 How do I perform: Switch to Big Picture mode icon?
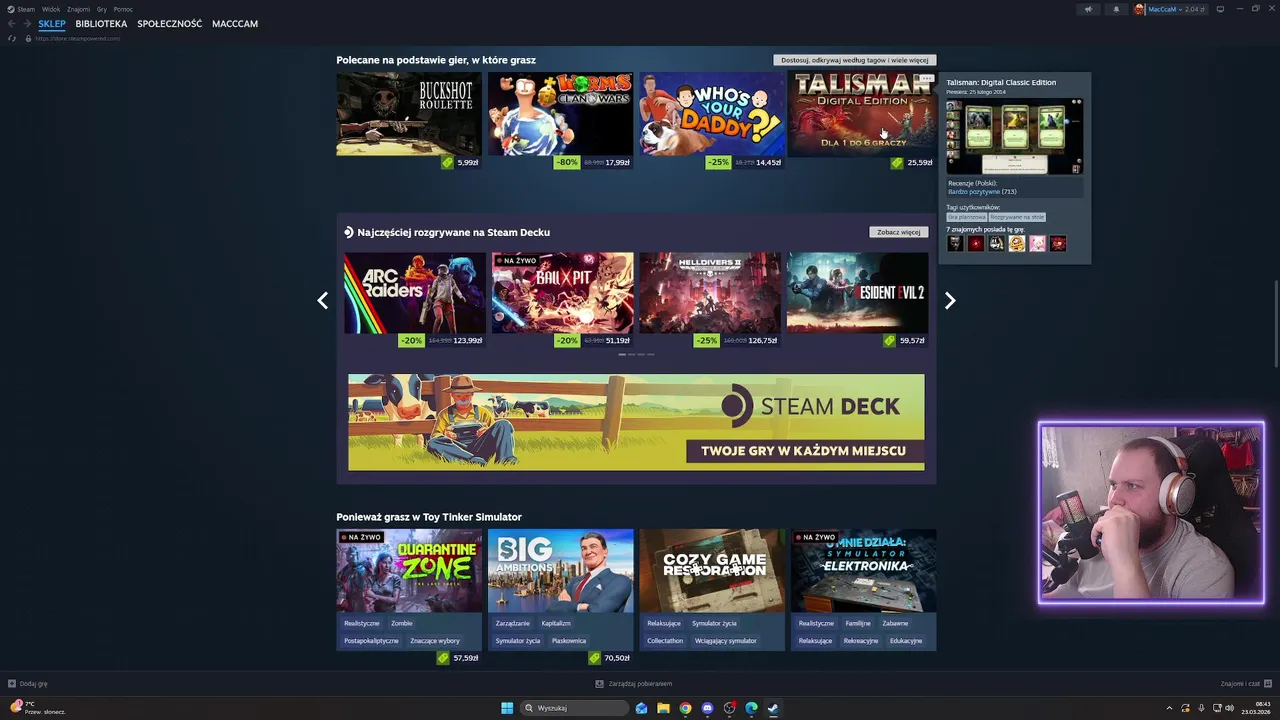(x=1220, y=9)
